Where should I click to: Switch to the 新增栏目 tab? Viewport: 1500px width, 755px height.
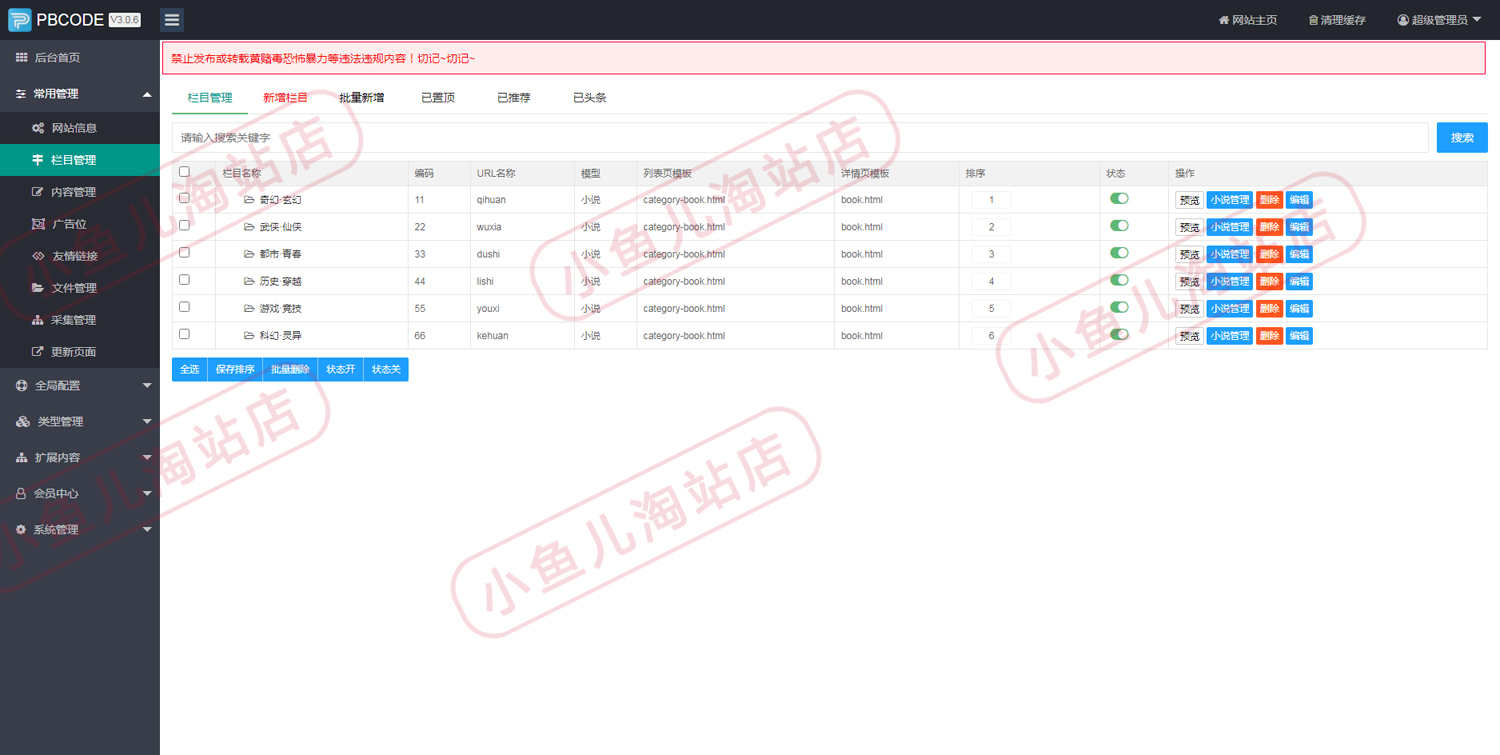pos(285,98)
